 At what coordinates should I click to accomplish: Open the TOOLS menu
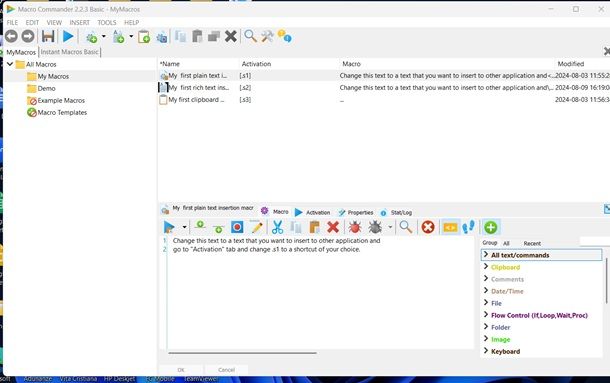107,23
